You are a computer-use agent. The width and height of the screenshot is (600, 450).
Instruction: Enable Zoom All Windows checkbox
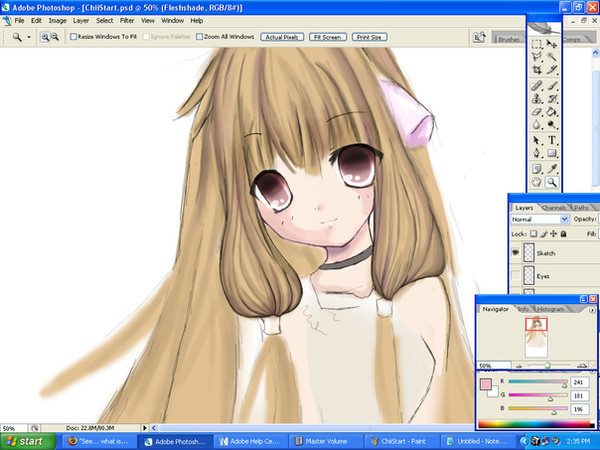[x=200, y=36]
